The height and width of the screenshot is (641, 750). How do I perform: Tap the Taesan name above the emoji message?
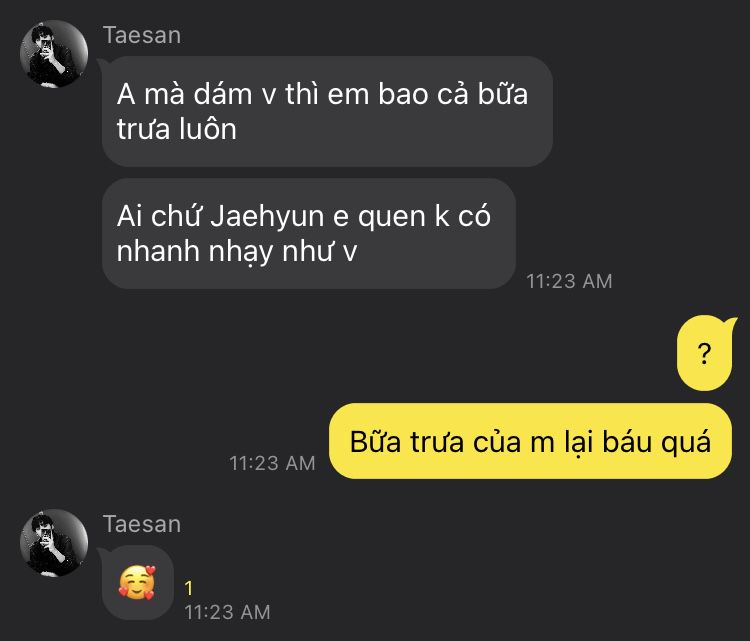[x=142, y=524]
